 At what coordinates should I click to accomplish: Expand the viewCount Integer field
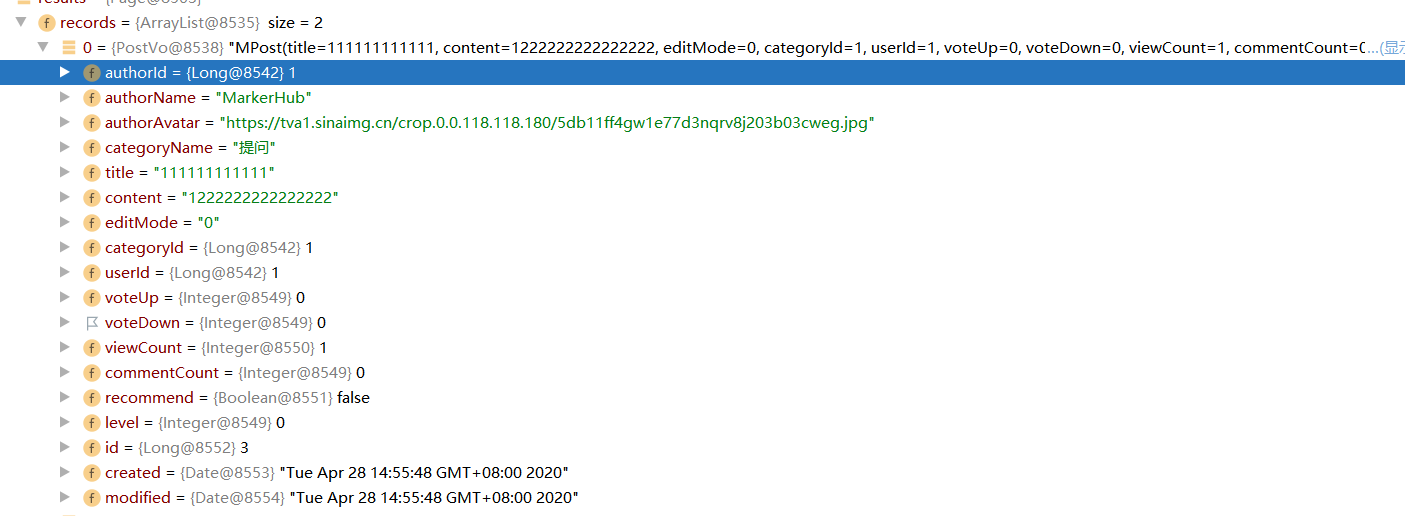65,347
